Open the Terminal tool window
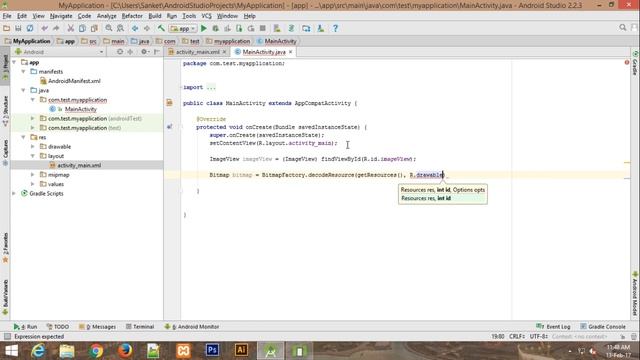Image resolution: width=640 pixels, height=360 pixels. click(x=140, y=327)
